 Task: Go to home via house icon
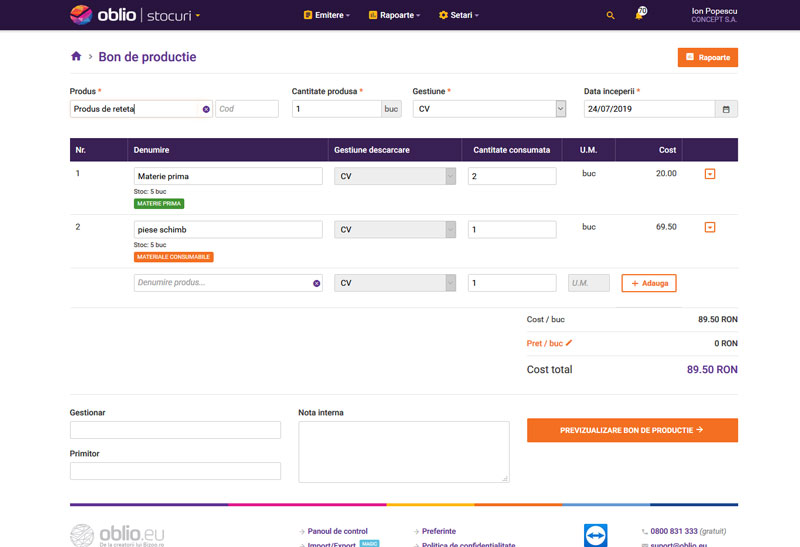[x=76, y=56]
